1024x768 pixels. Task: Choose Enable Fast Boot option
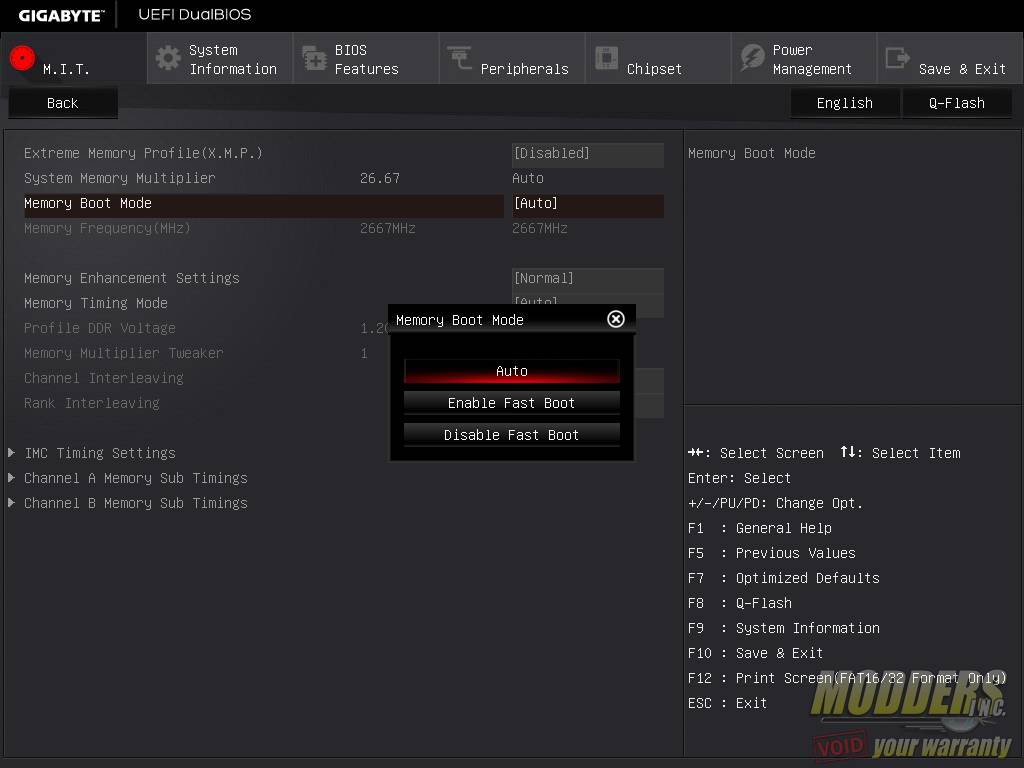coord(511,403)
